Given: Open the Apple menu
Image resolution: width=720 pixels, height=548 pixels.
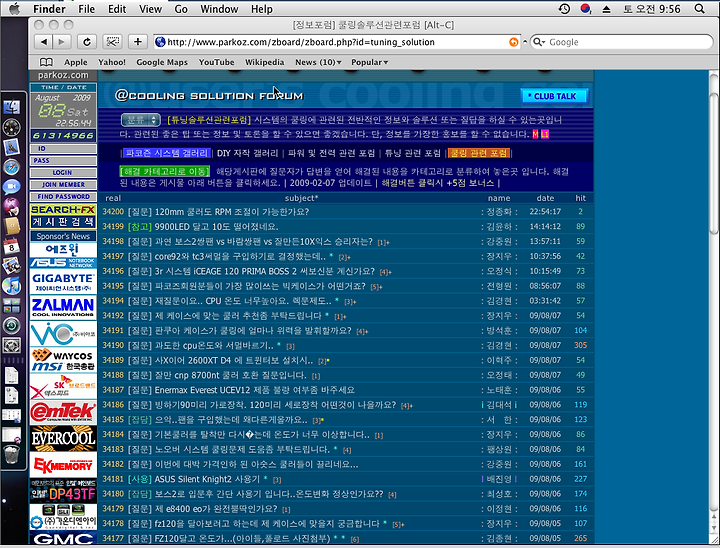Looking at the screenshot, I should pyautogui.click(x=15, y=9).
